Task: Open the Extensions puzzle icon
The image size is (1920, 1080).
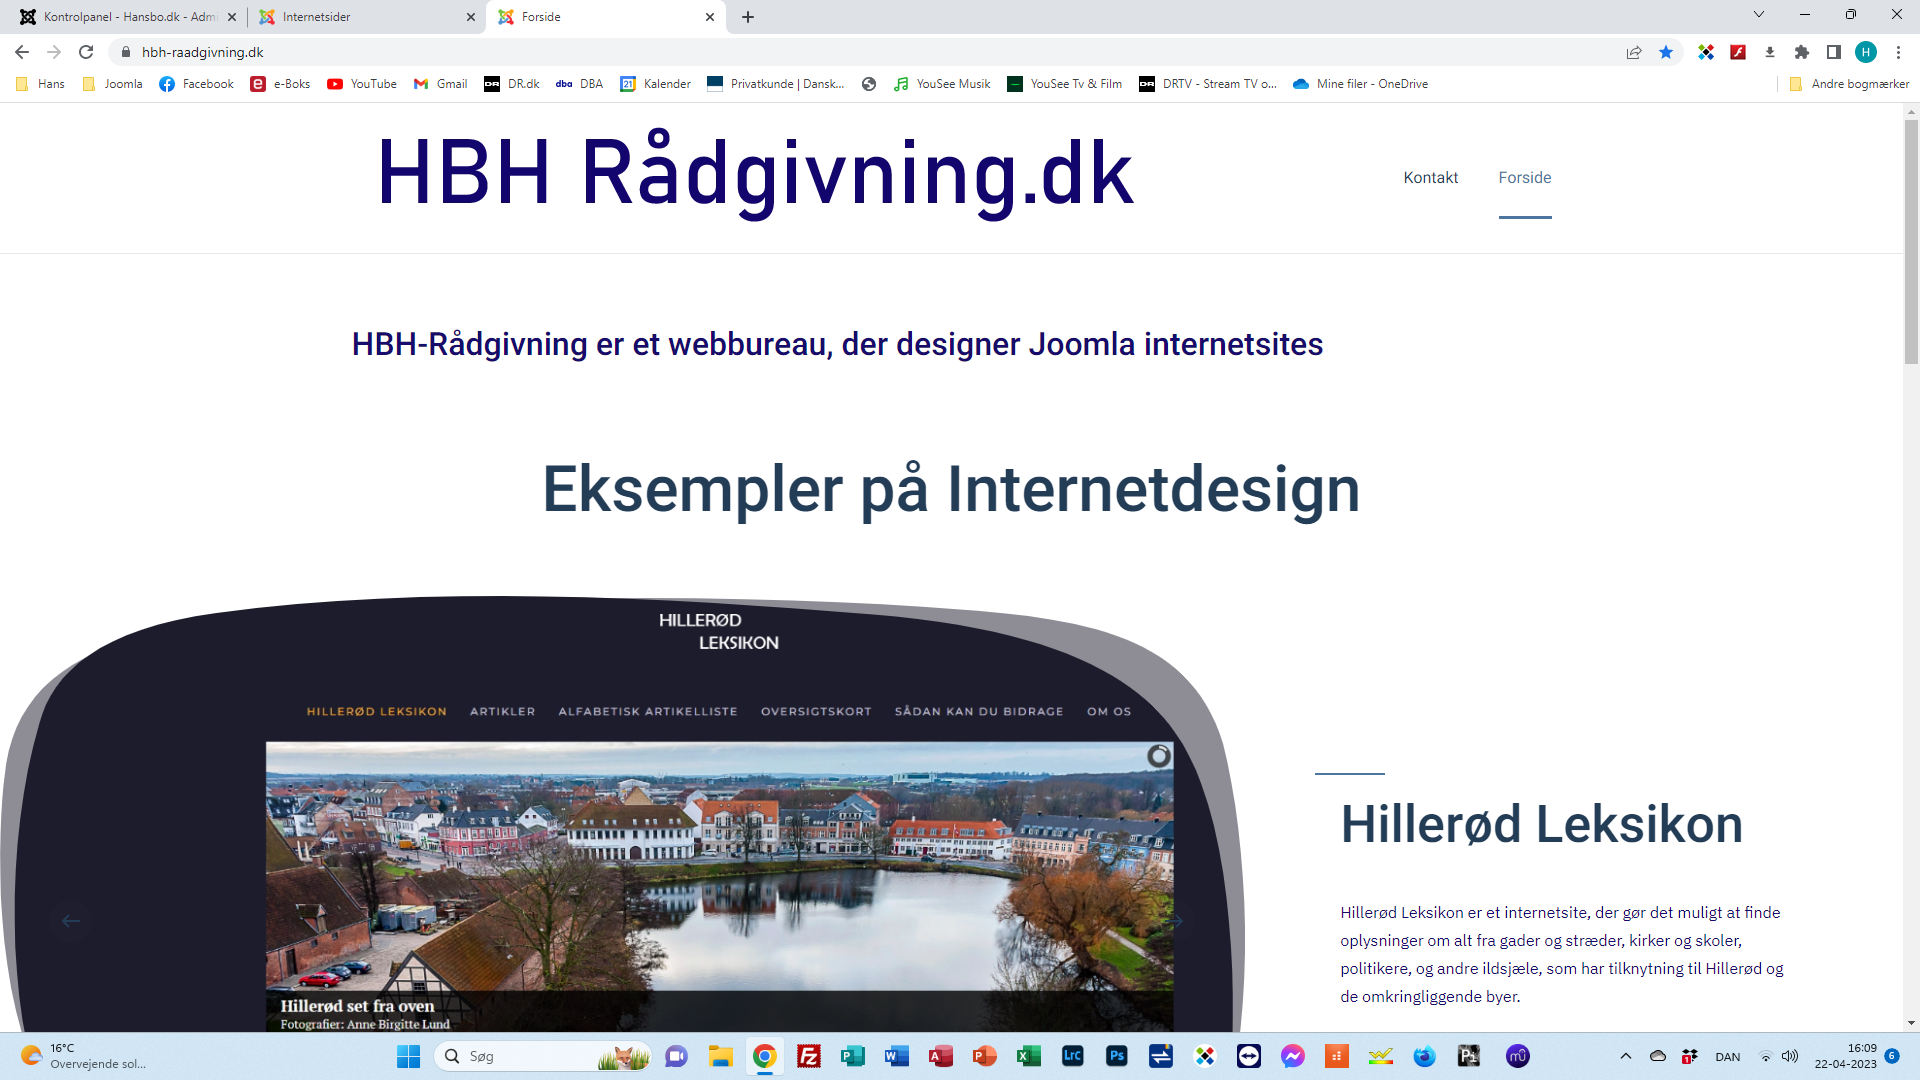Action: (1802, 52)
